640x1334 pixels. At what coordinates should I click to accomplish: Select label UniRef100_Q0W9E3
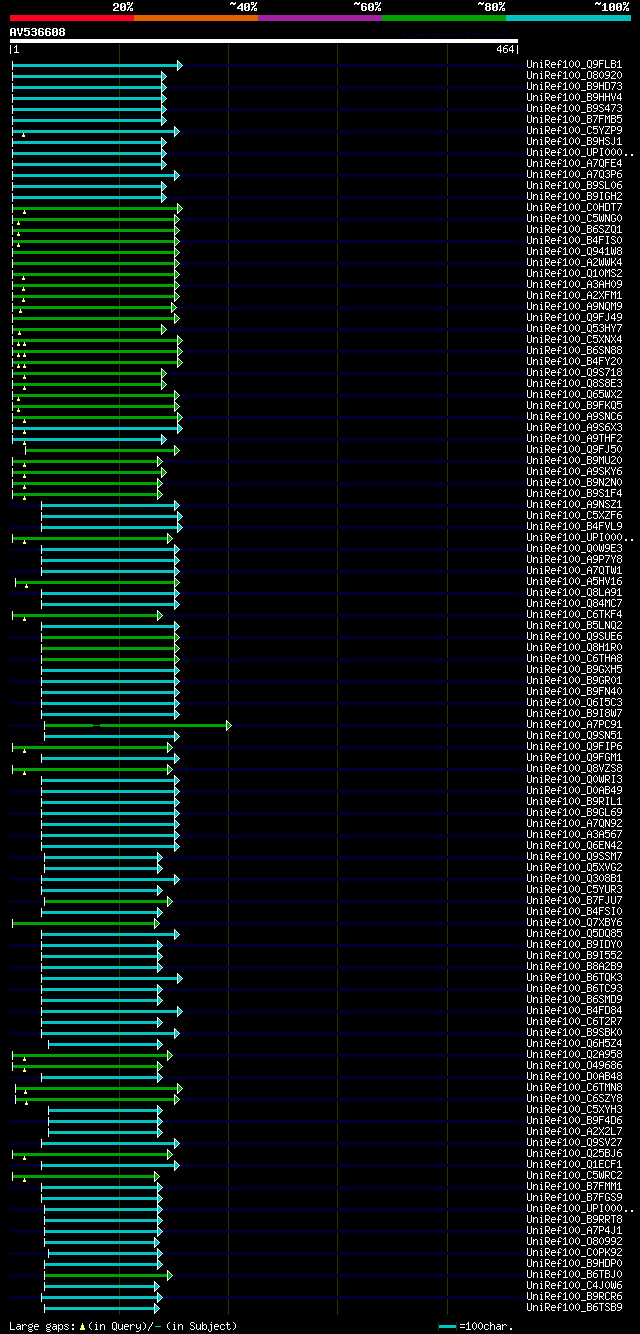tap(575, 548)
